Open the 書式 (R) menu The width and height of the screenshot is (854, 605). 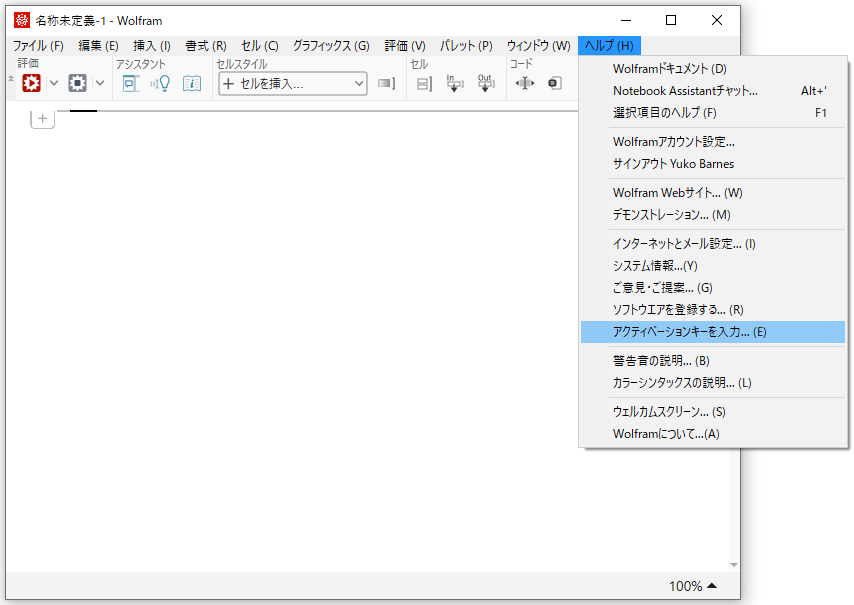pos(206,46)
